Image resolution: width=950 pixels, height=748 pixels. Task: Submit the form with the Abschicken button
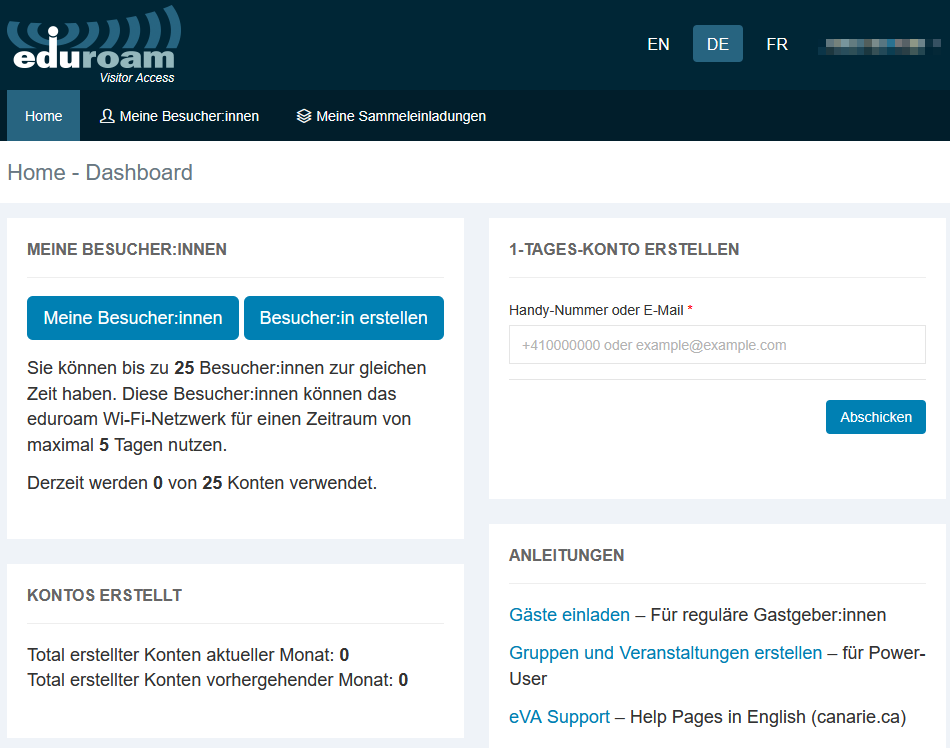[x=875, y=417]
